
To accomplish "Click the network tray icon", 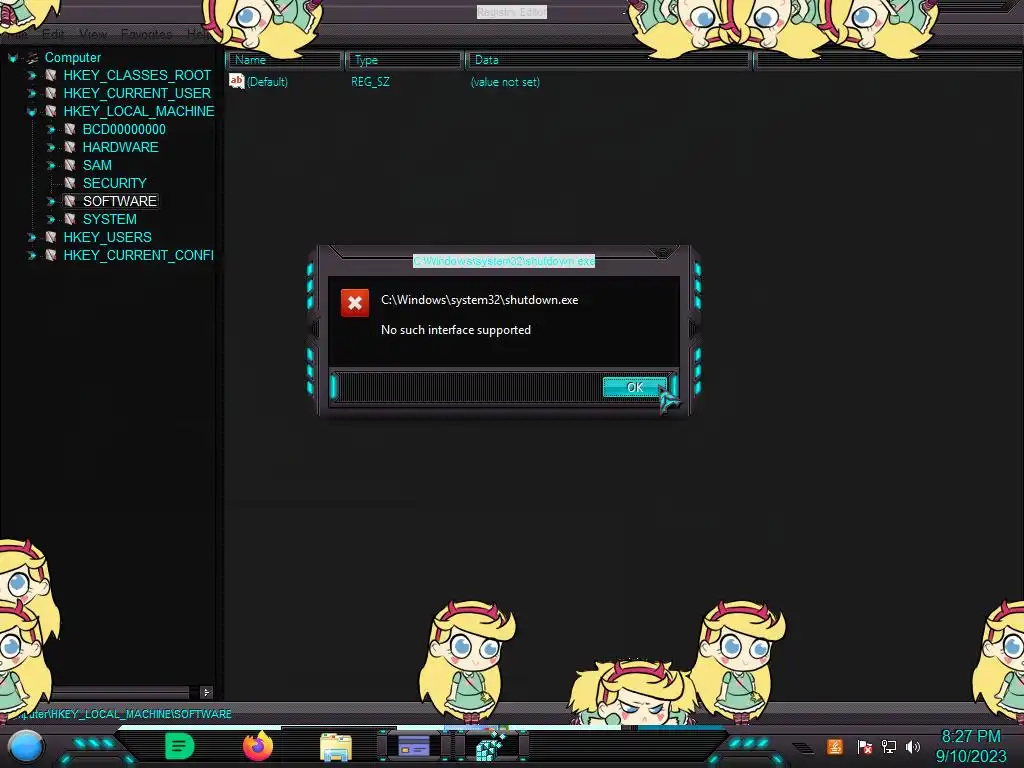I will point(889,746).
